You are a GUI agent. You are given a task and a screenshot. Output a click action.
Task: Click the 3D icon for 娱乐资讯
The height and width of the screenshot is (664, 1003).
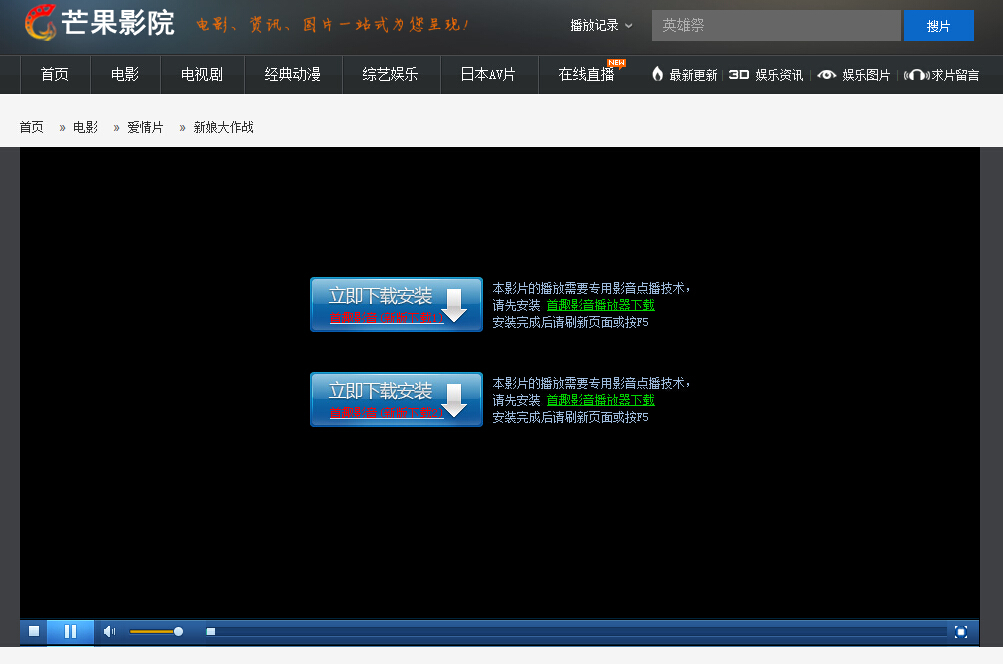738,74
